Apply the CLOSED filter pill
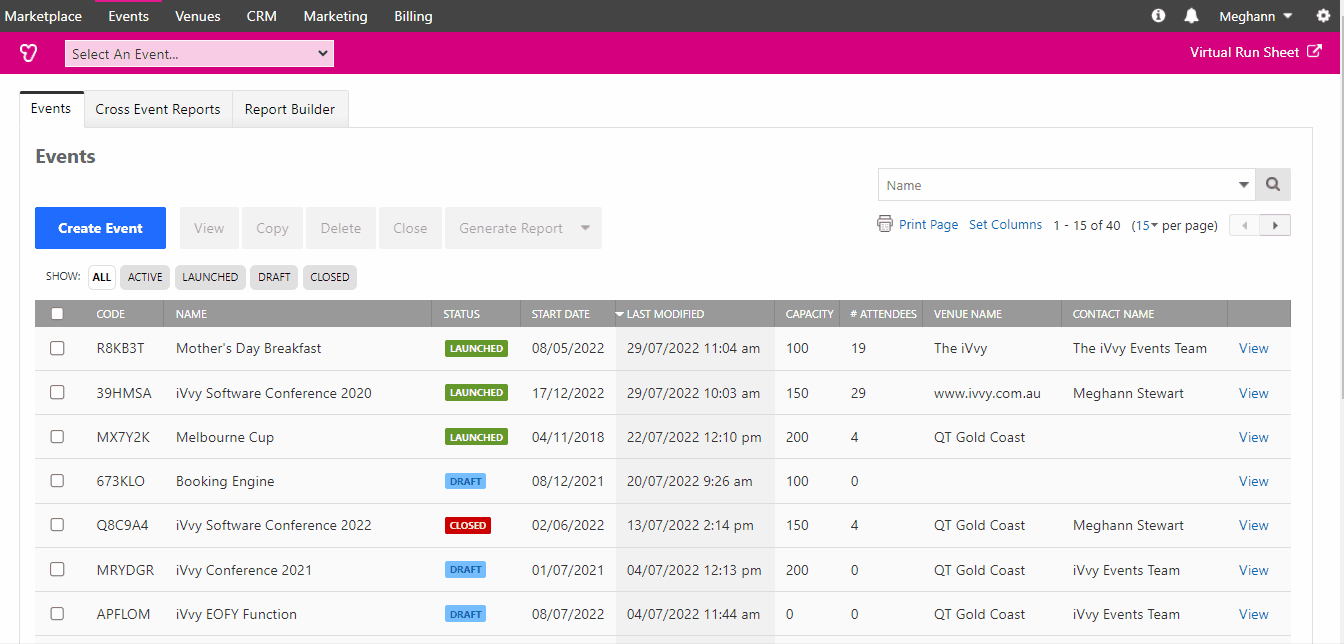The image size is (1344, 644). [330, 277]
